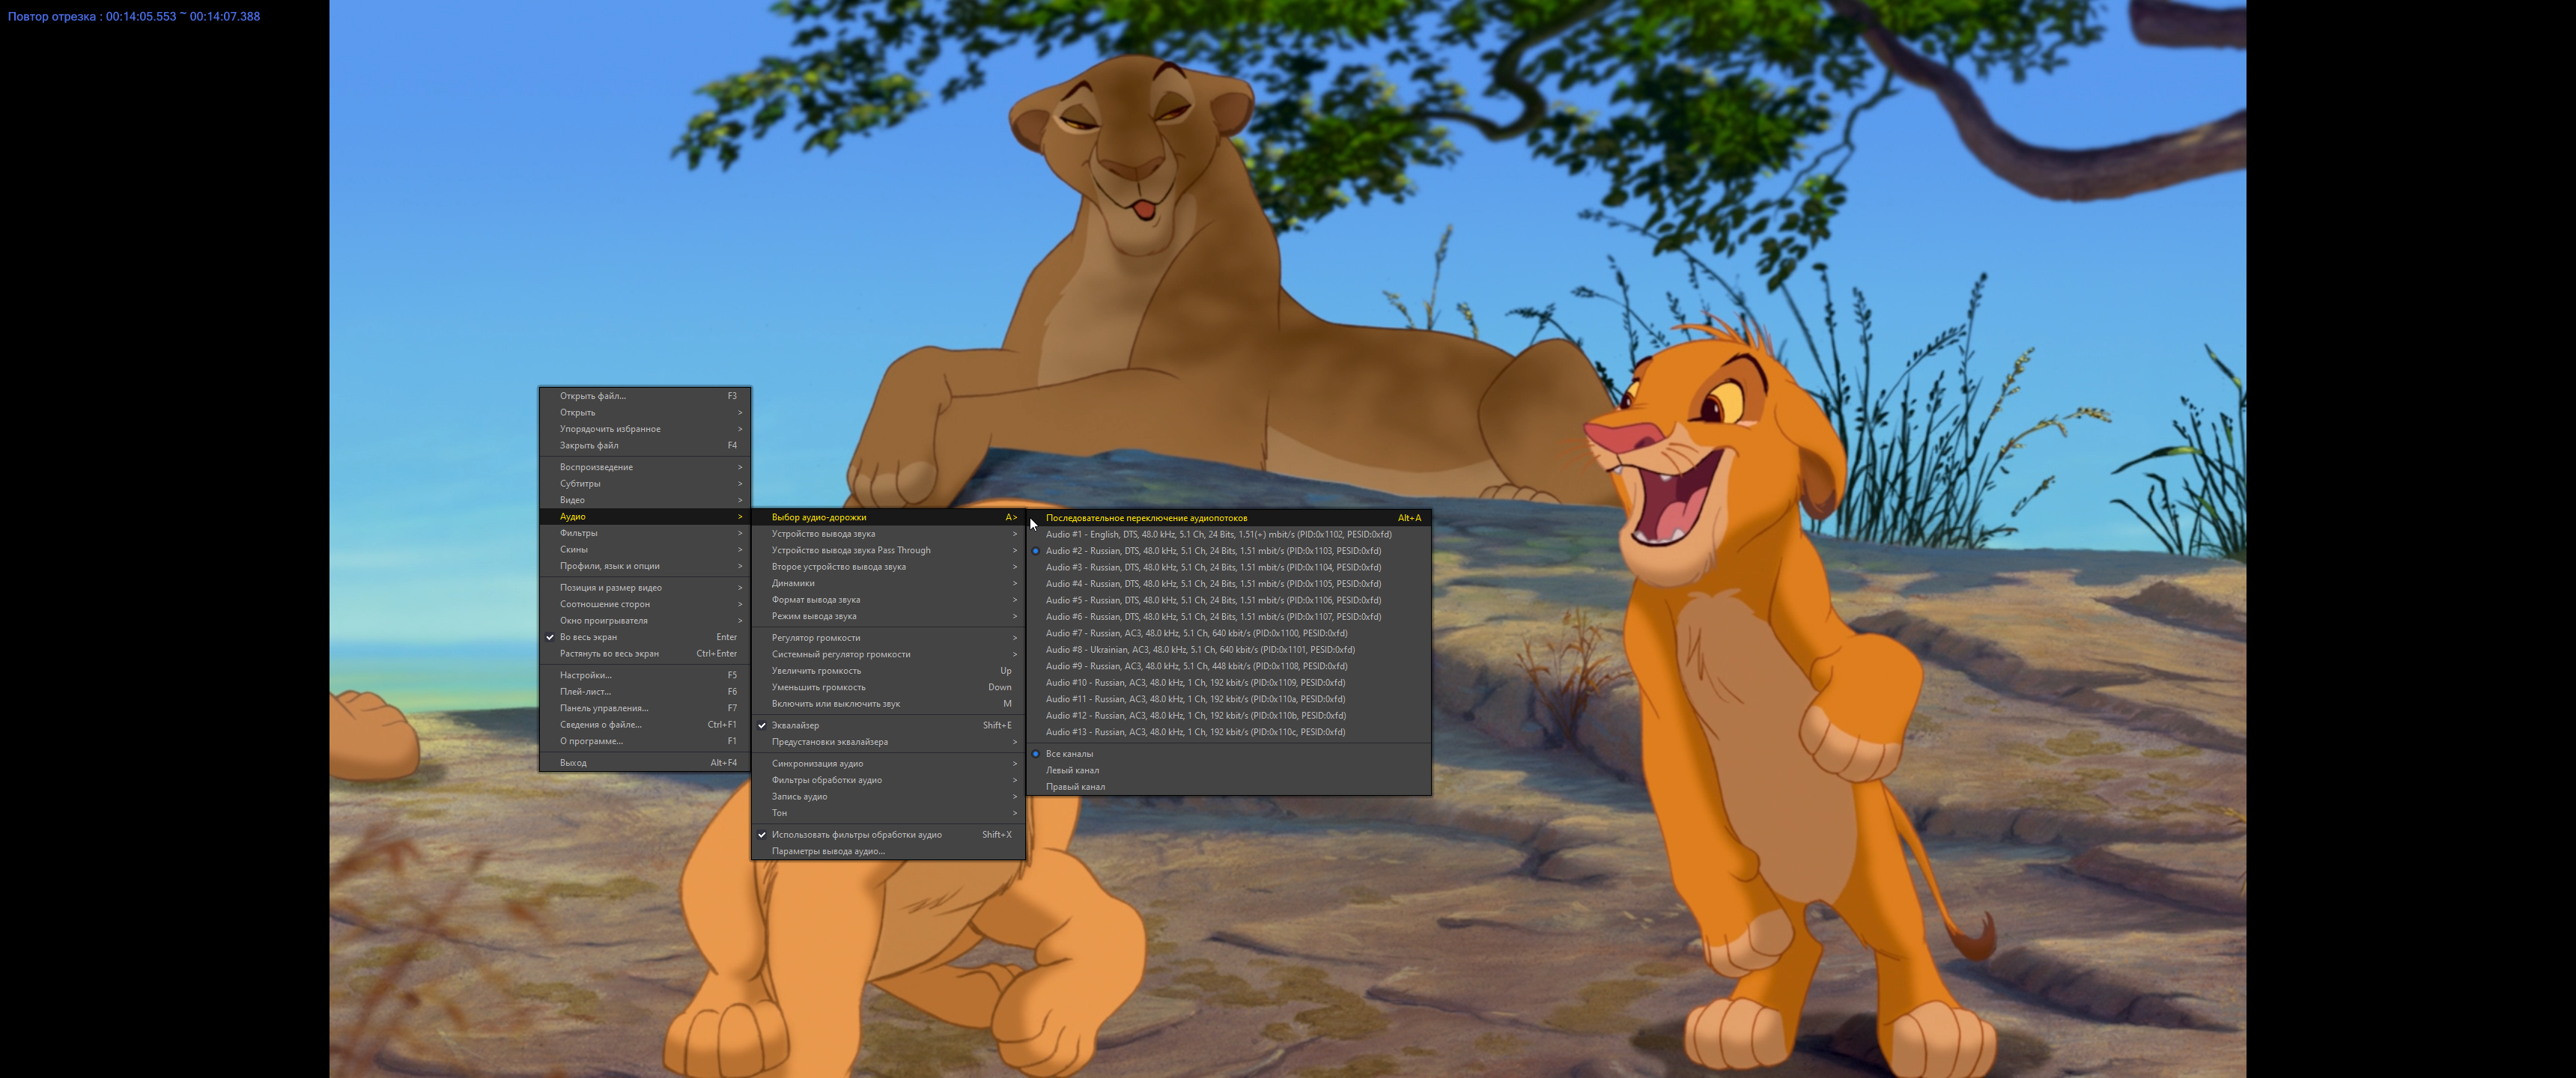Expand Предустановки эквалайзера submenu
This screenshot has width=2576, height=1078.
pyautogui.click(x=829, y=742)
